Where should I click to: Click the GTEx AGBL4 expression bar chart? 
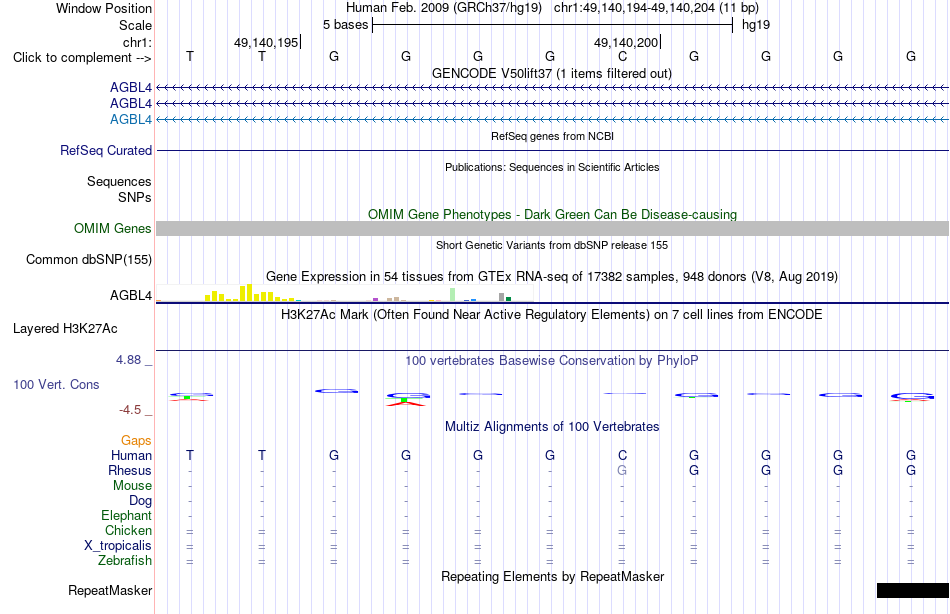pos(345,293)
